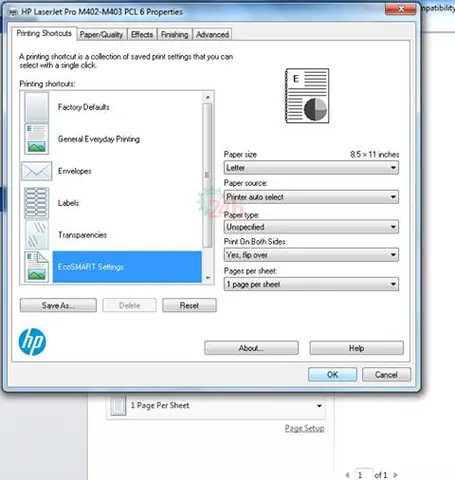Click the page icon beside 1 Page Per Sheet
Image resolution: width=455 pixels, height=480 pixels.
118,406
